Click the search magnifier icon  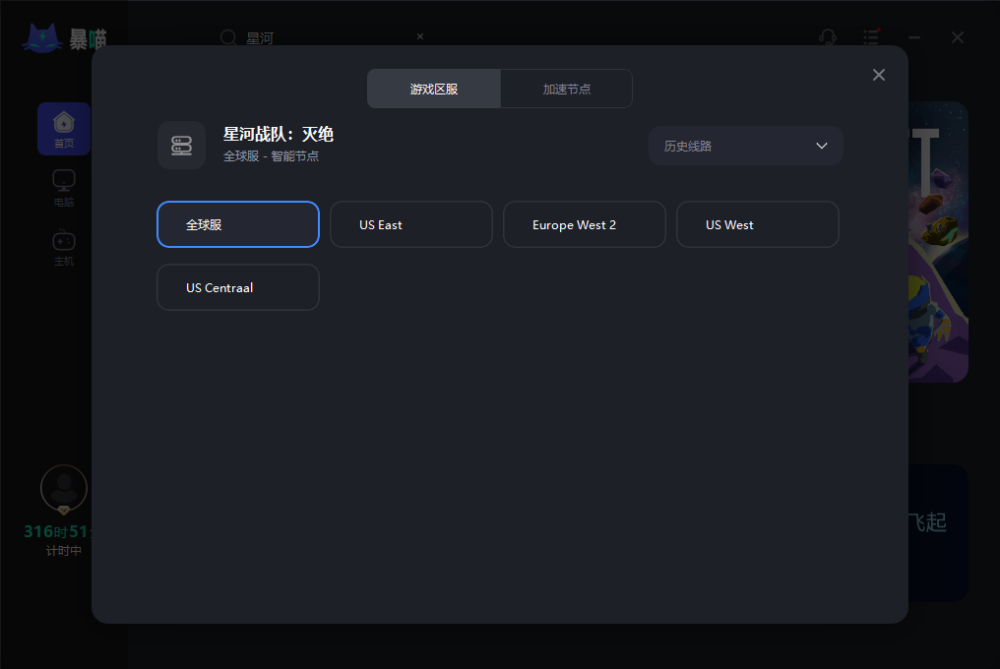click(228, 38)
